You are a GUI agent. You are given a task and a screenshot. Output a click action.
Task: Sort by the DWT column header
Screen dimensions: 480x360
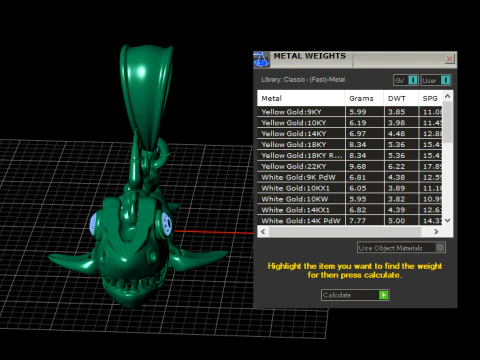[401, 98]
